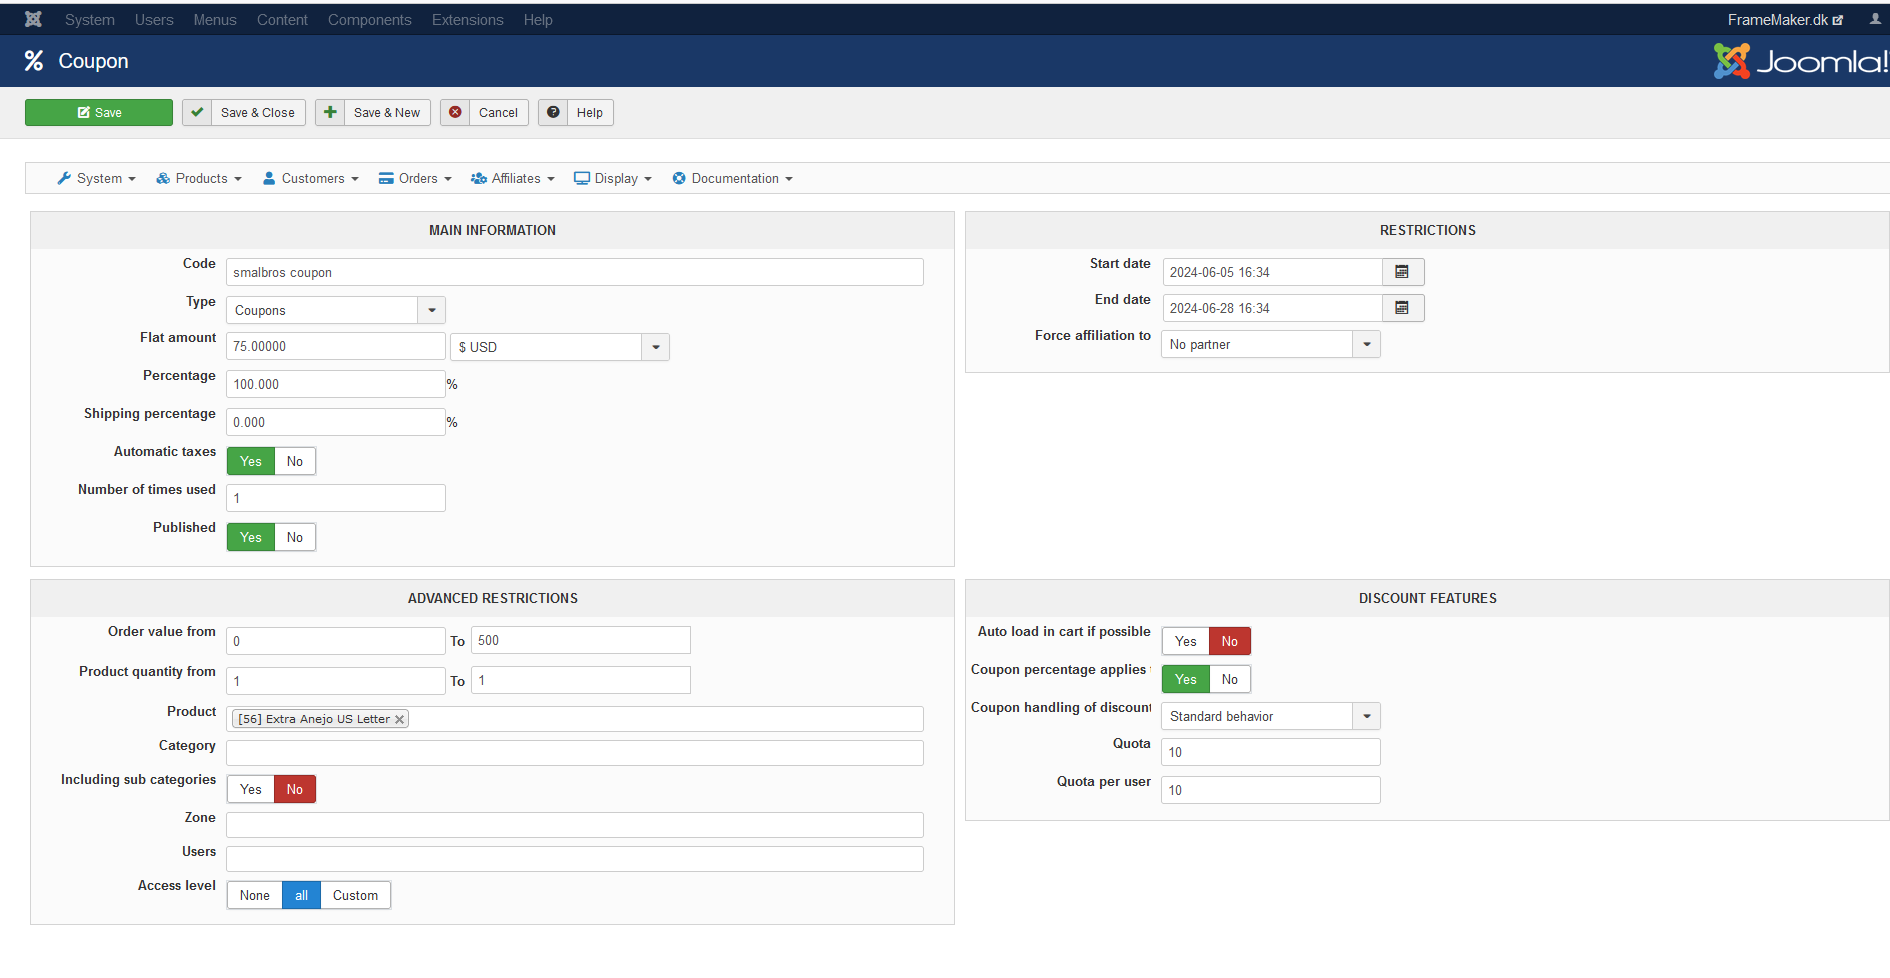Set Including sub categories to No
This screenshot has height=978, width=1890.
click(295, 789)
